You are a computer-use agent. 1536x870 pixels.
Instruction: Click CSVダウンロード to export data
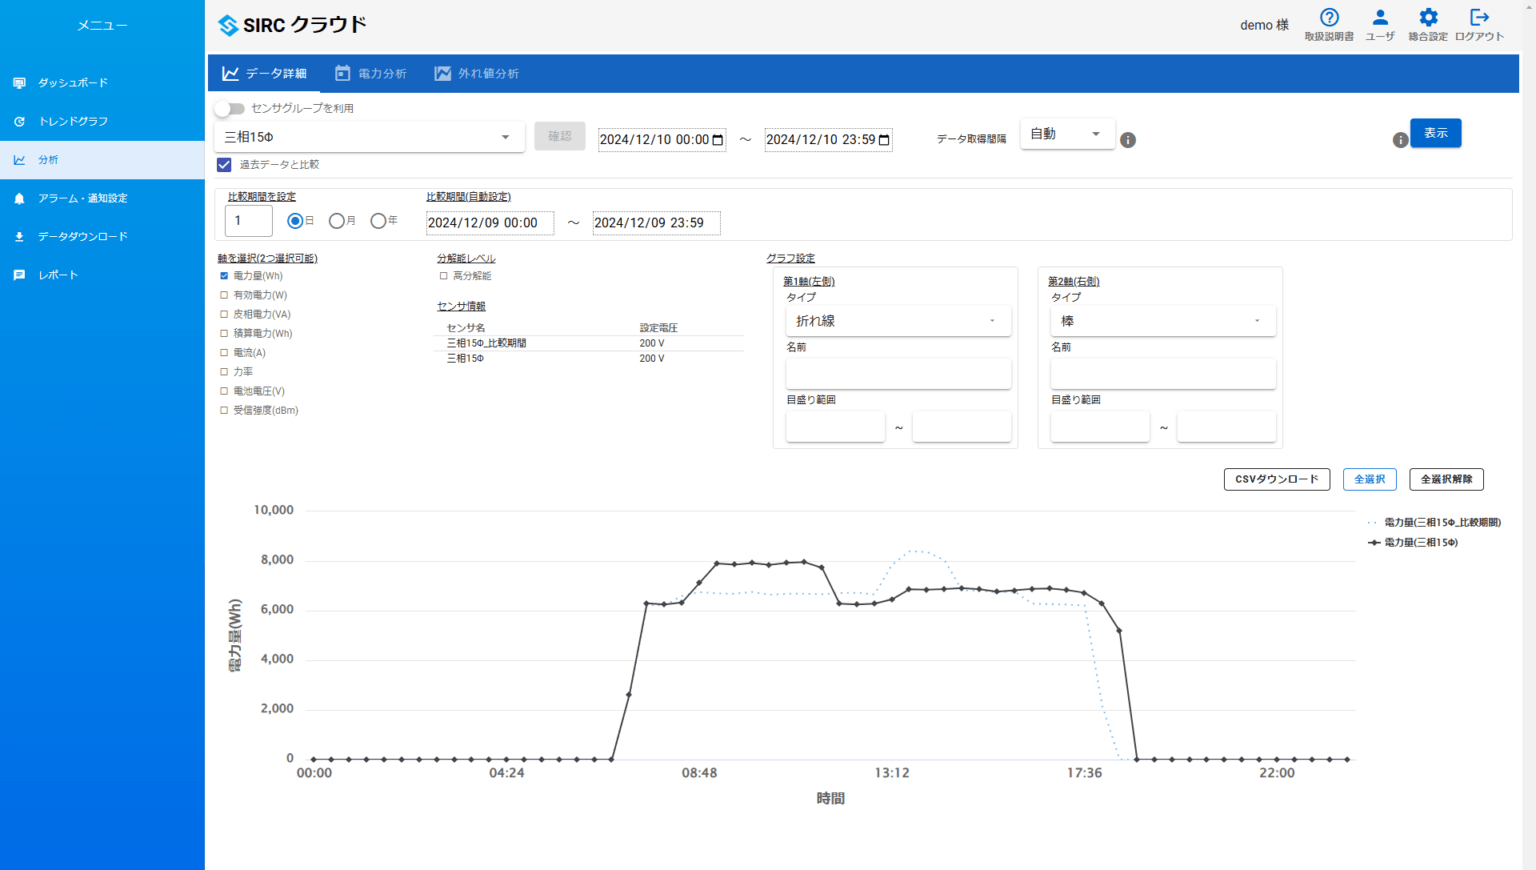[1276, 479]
